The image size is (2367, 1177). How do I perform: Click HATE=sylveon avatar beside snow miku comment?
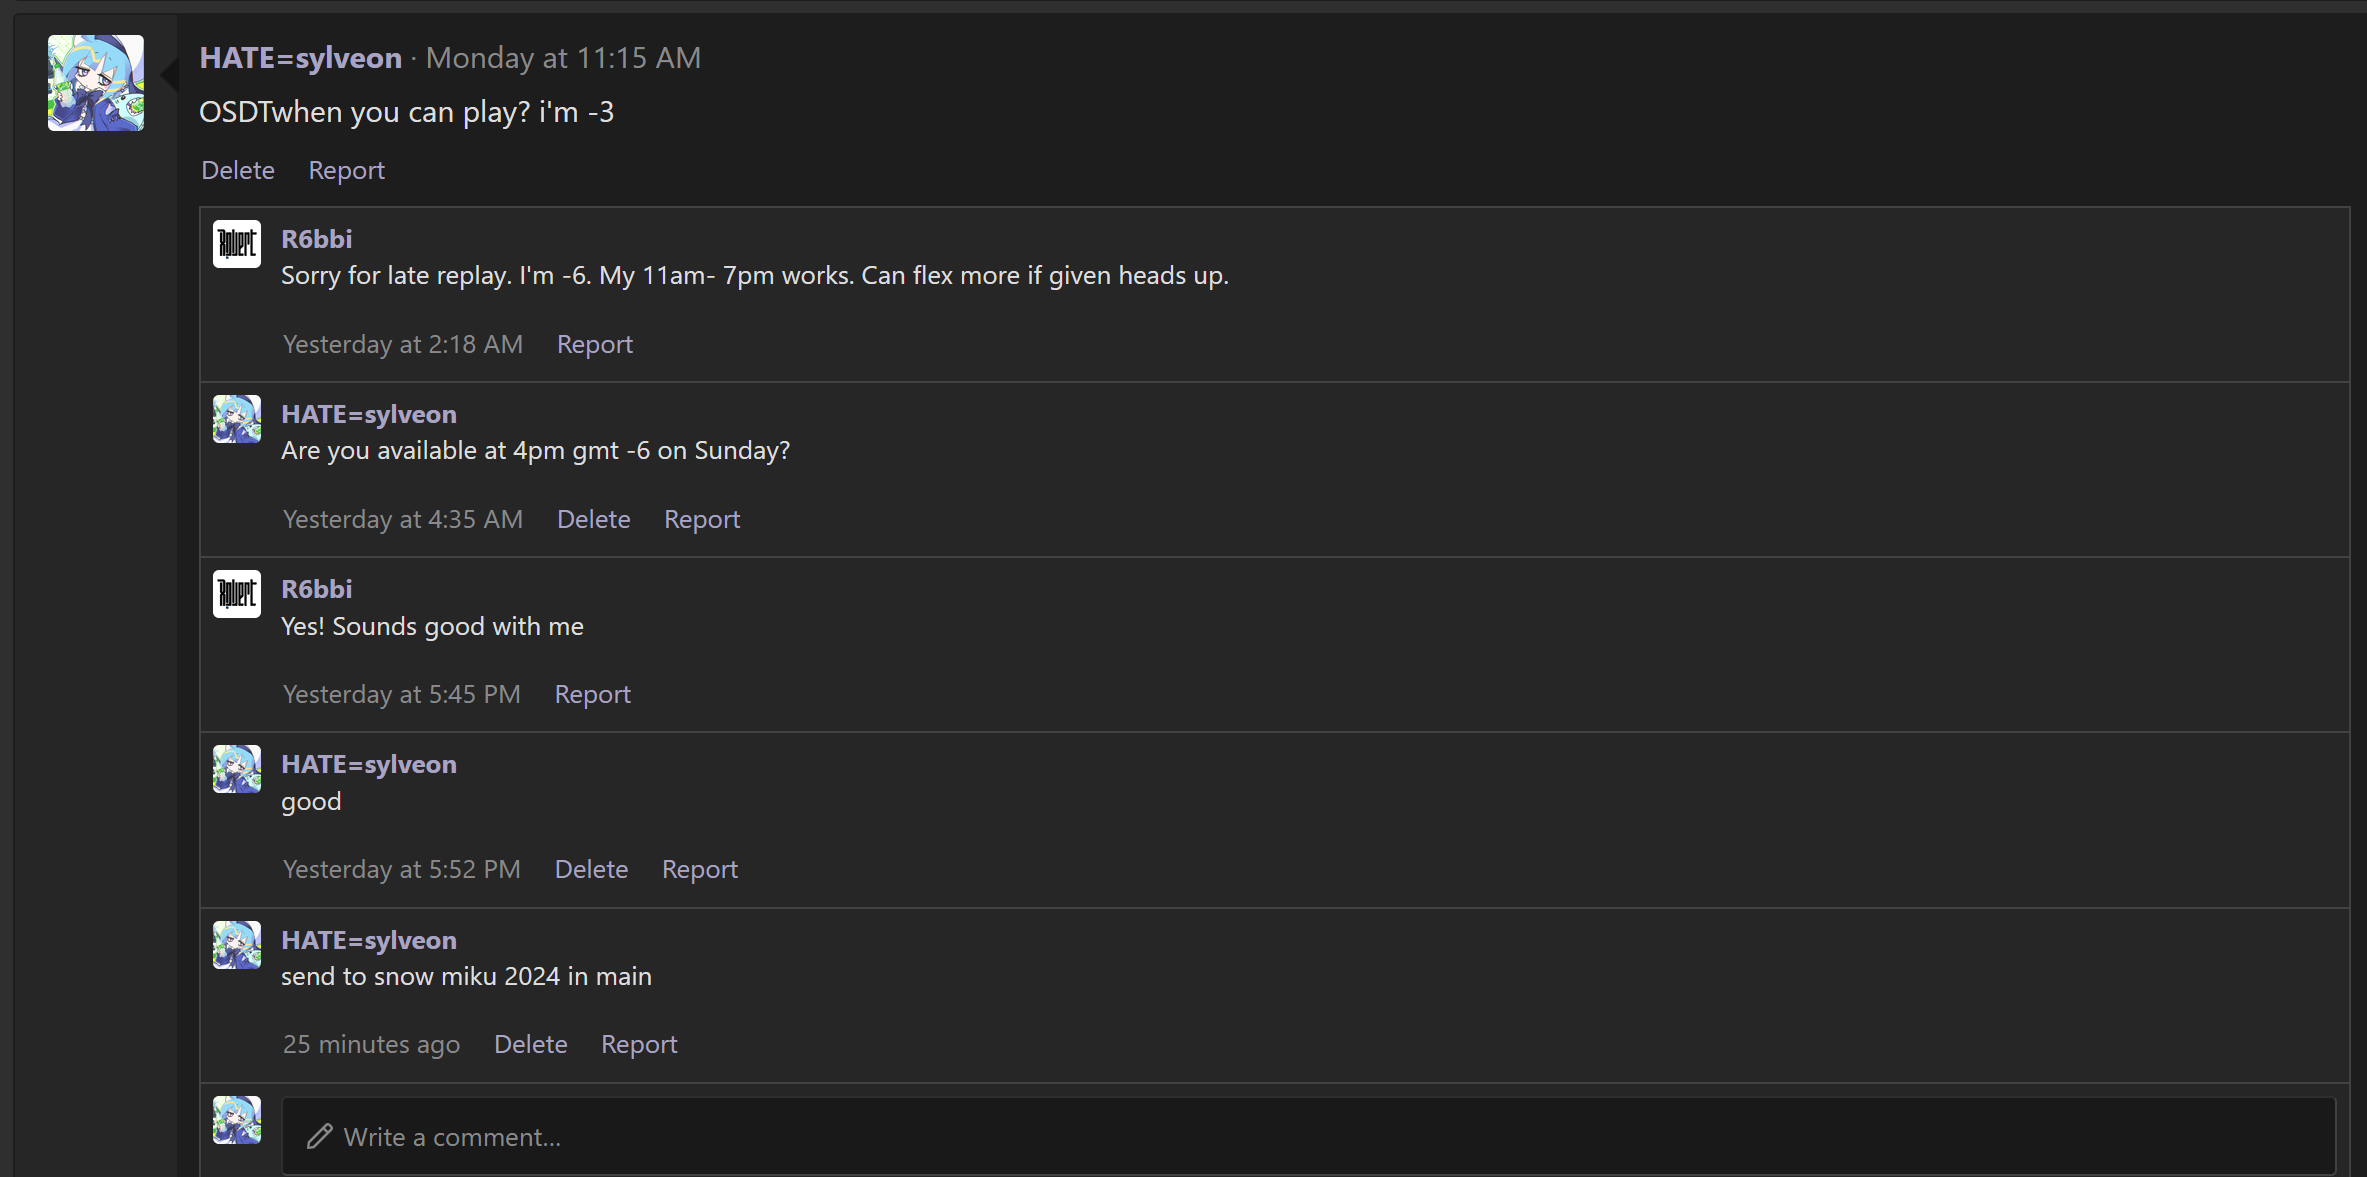[237, 945]
